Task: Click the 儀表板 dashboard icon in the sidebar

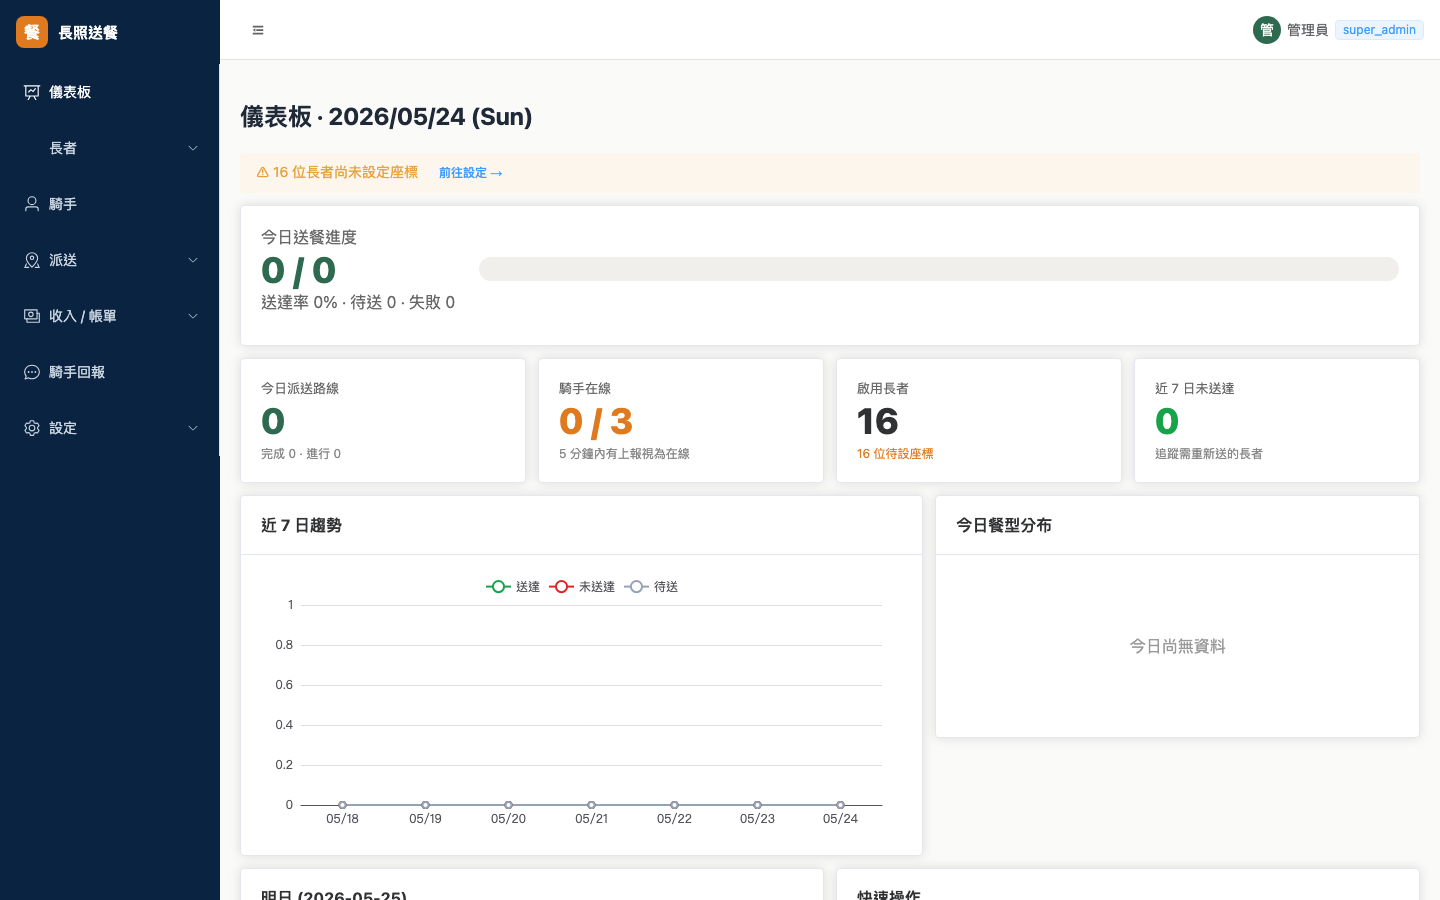Action: pos(32,92)
